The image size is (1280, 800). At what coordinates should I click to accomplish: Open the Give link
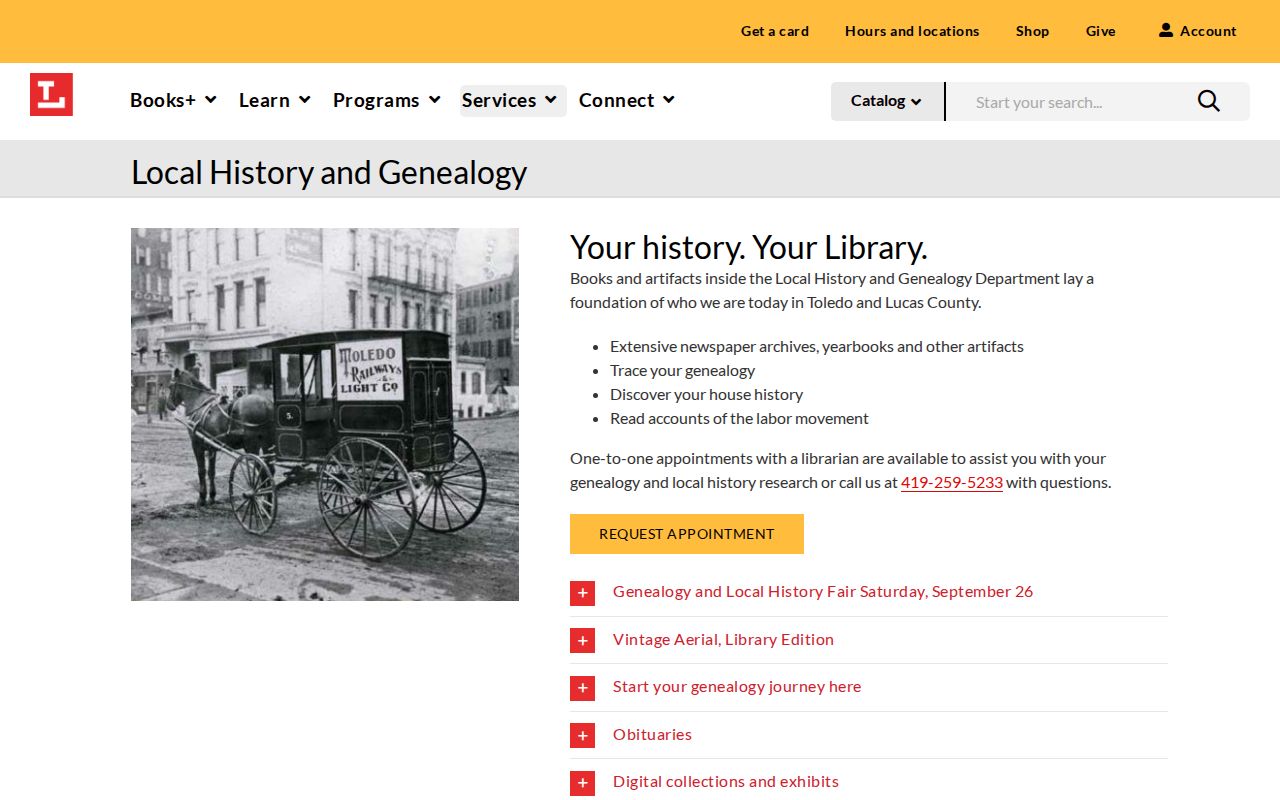click(1101, 31)
